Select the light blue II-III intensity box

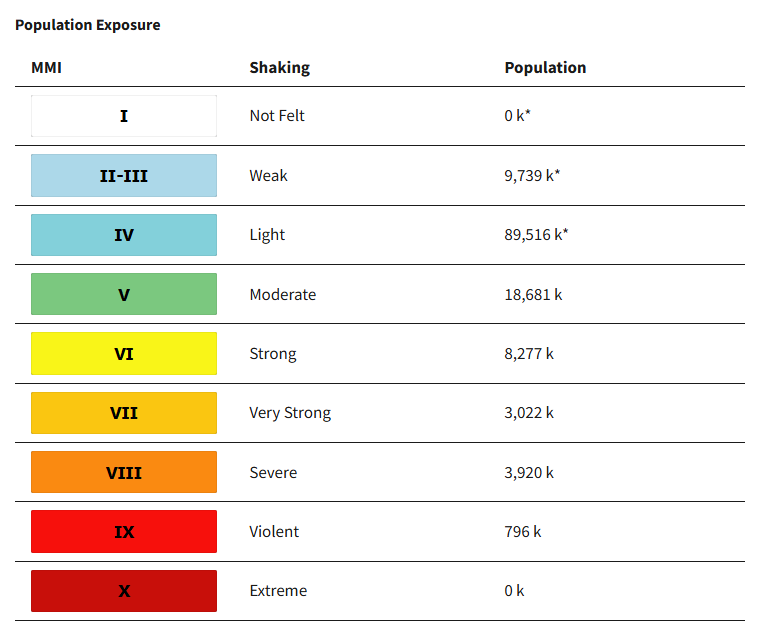124,176
